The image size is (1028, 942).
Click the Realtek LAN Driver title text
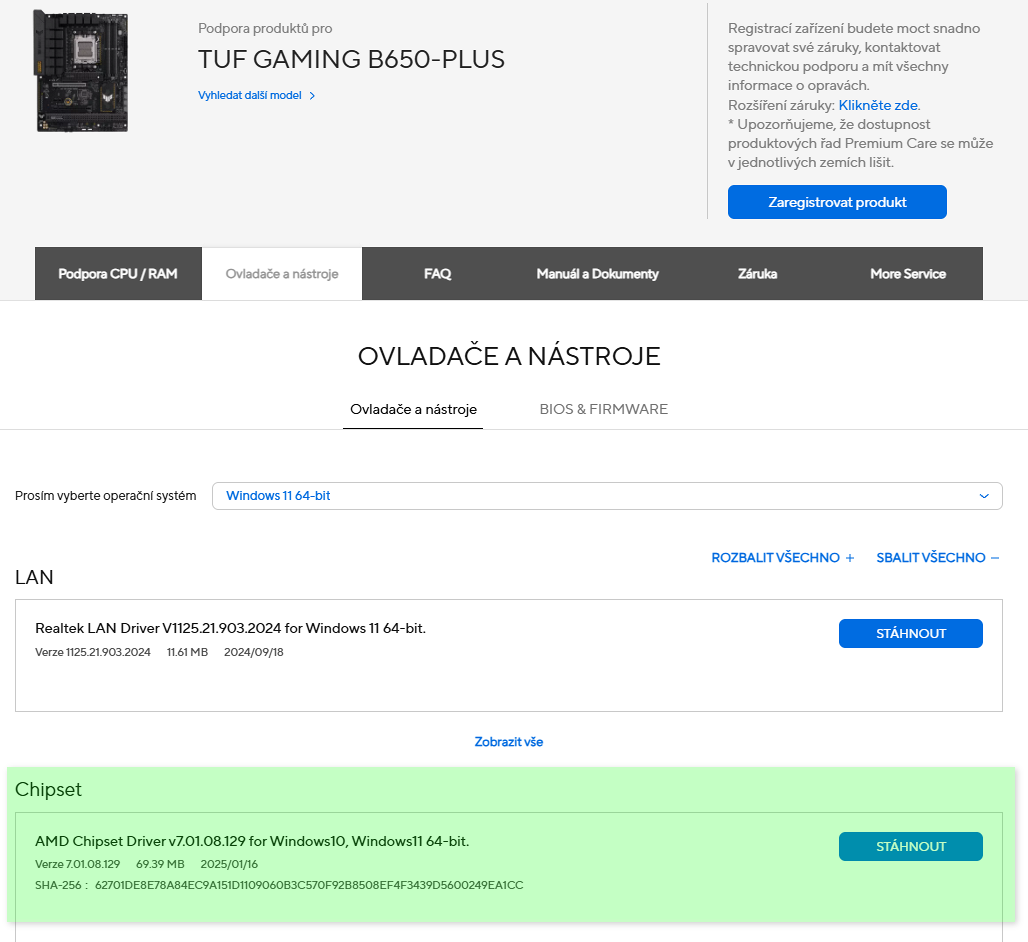click(230, 629)
